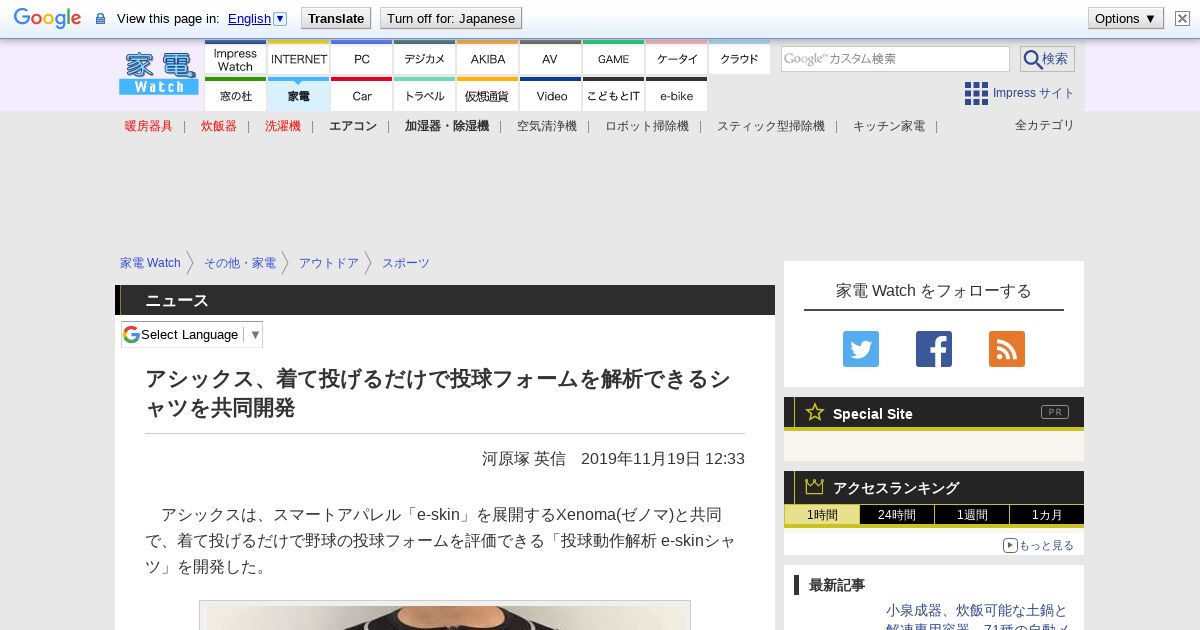Image resolution: width=1200 pixels, height=630 pixels.
Task: Click 家電 Watch breadcrumb link
Action: tap(150, 263)
